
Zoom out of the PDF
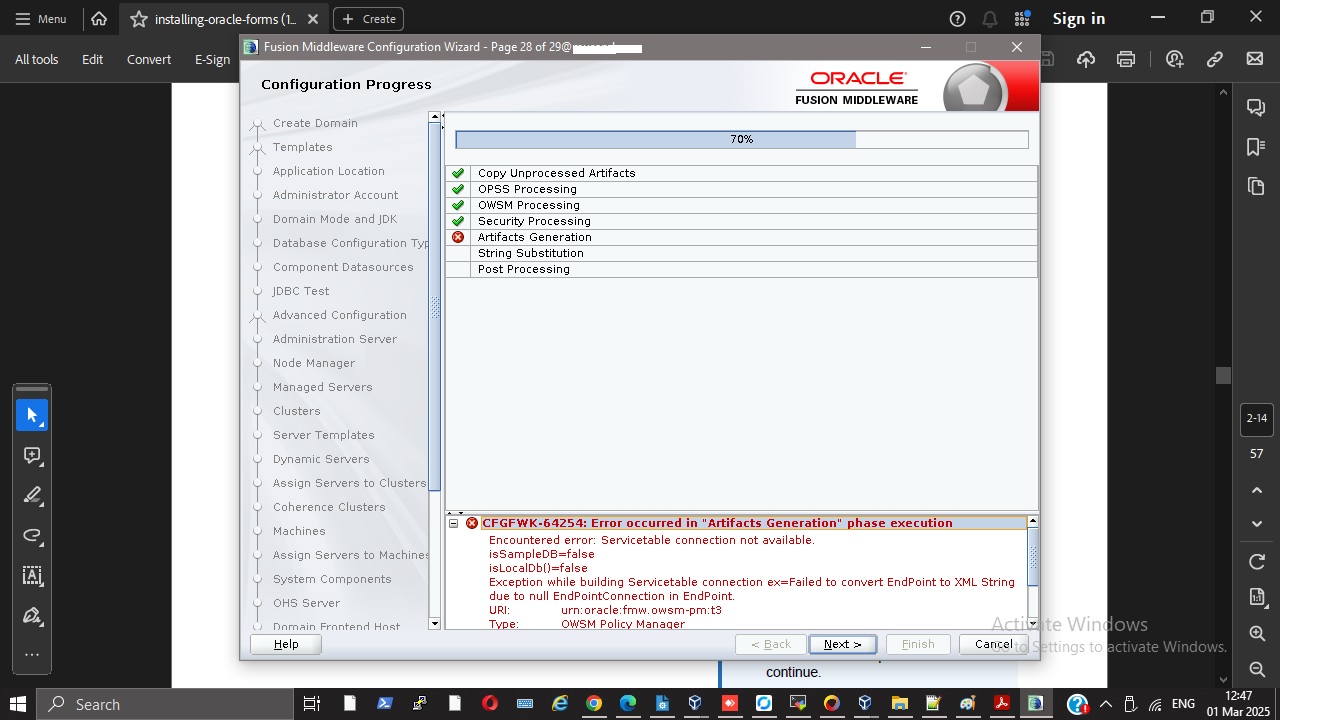tap(1257, 670)
